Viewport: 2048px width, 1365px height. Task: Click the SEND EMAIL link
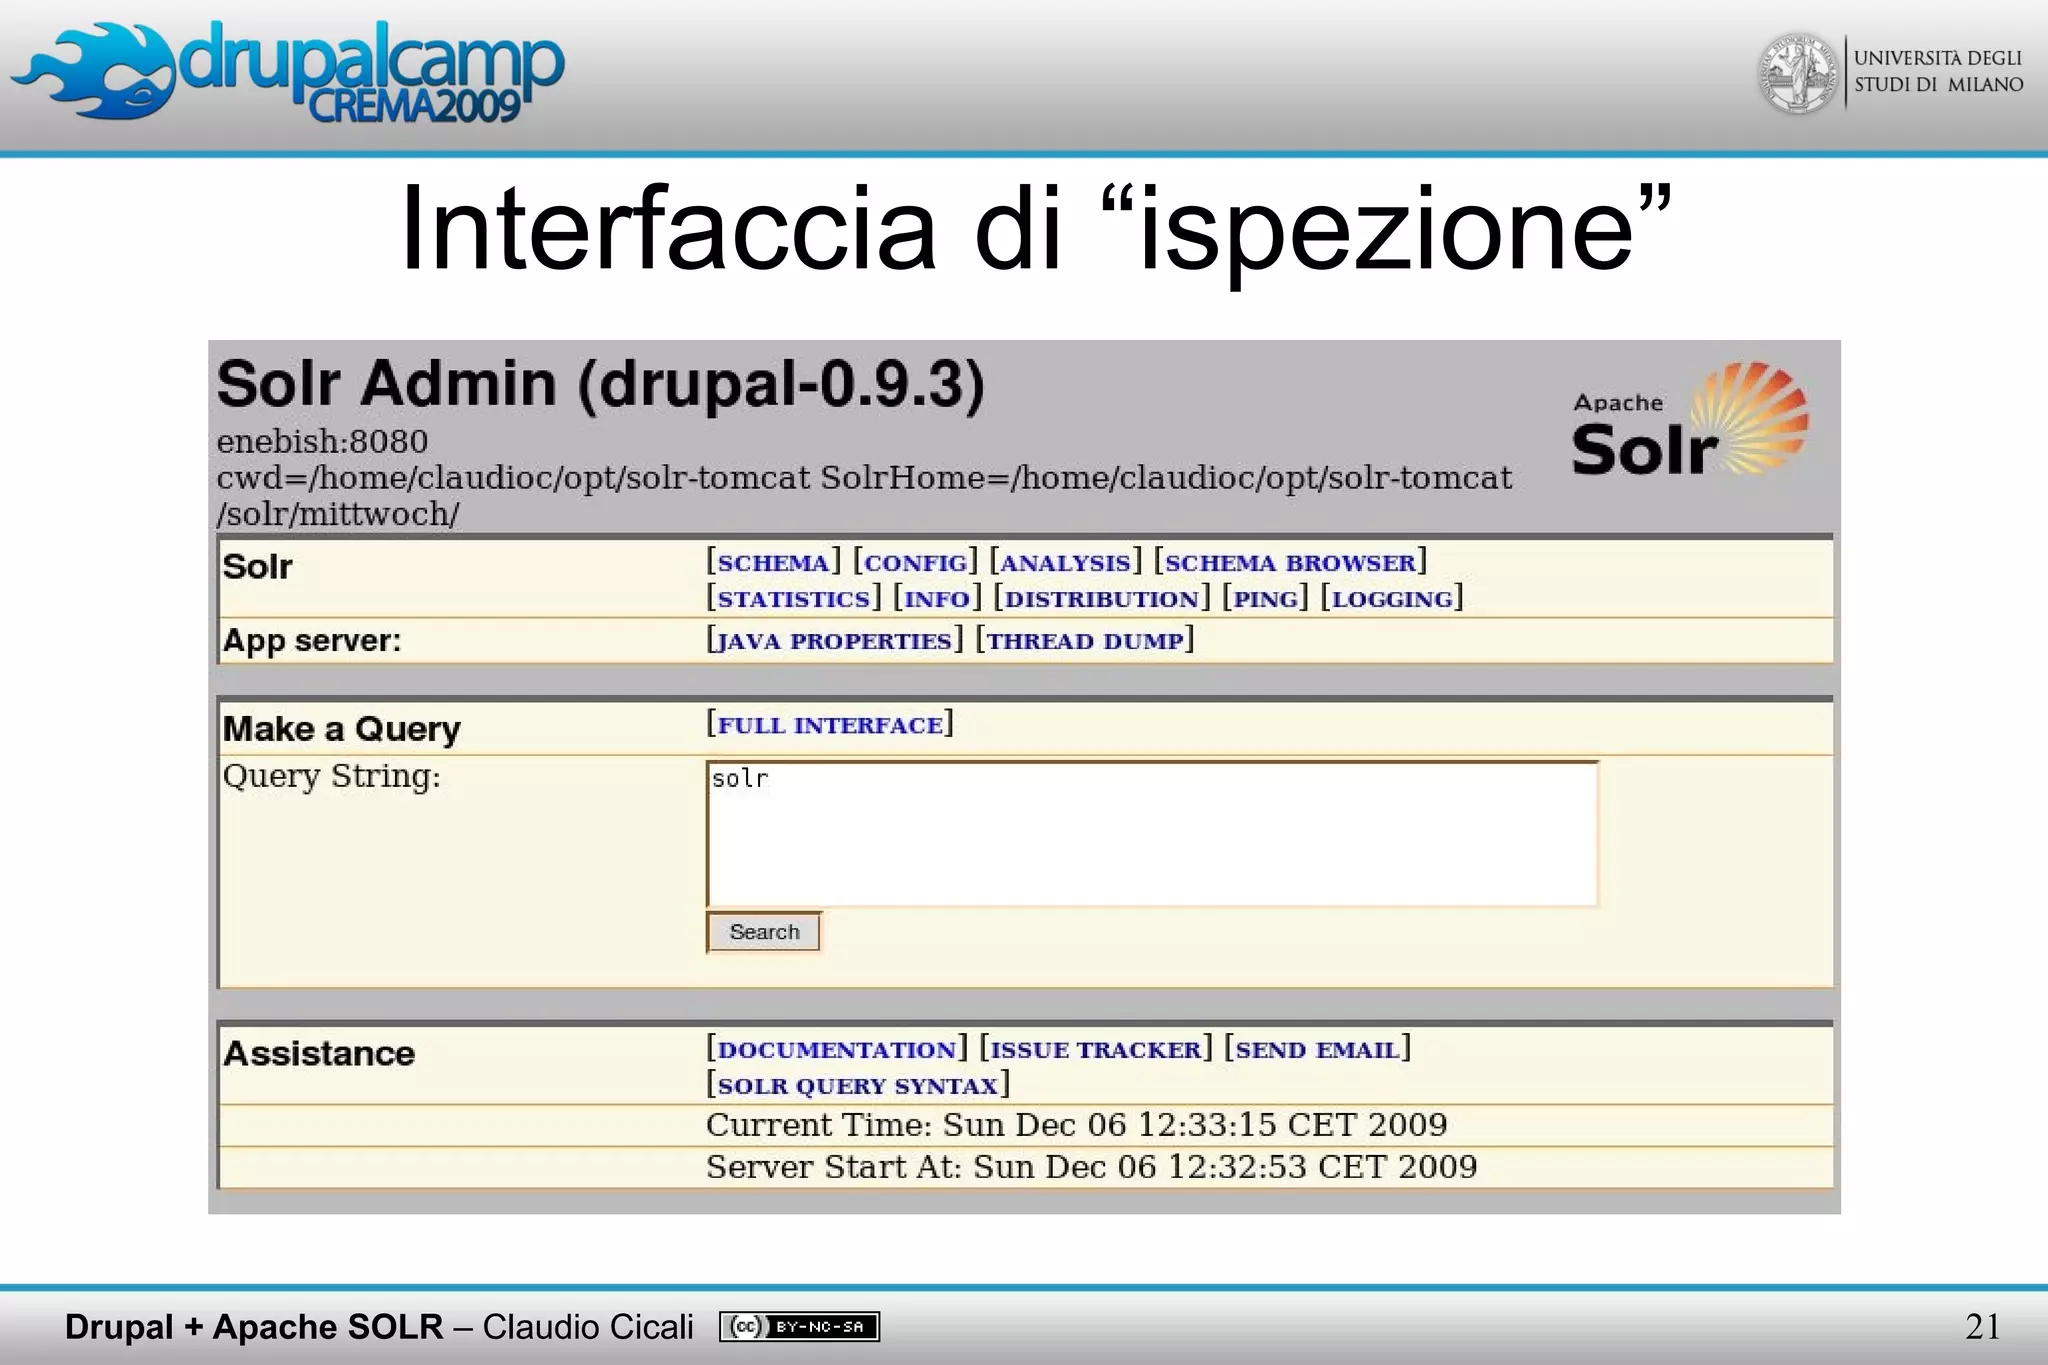pyautogui.click(x=1317, y=1050)
